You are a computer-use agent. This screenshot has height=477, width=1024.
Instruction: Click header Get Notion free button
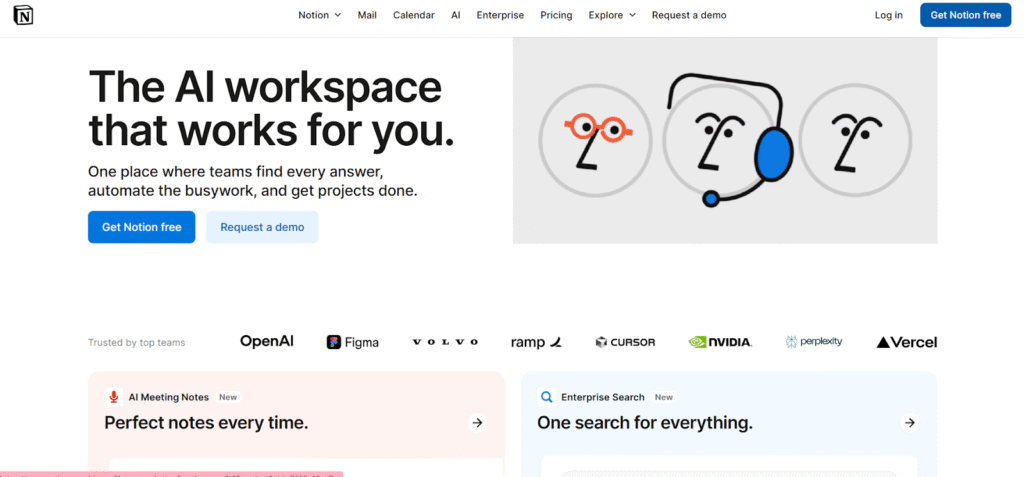(966, 15)
